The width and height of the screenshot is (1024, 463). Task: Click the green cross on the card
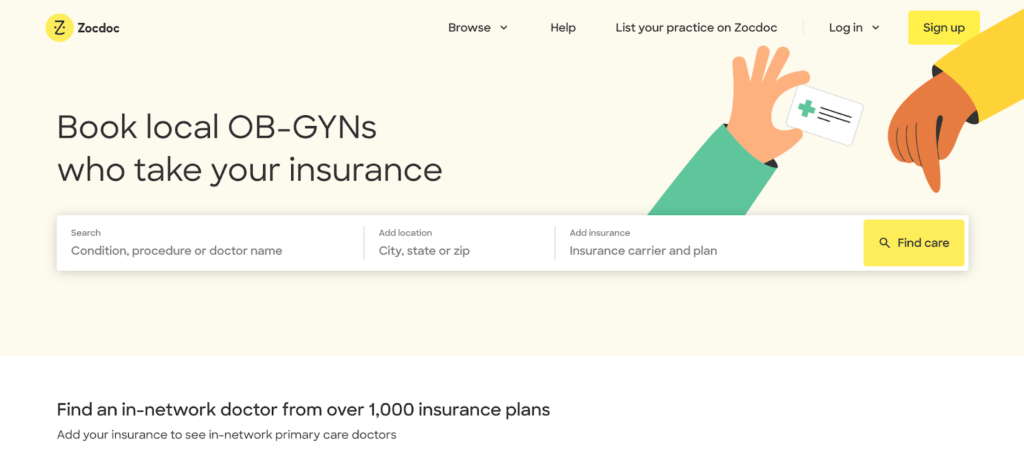pyautogui.click(x=807, y=108)
